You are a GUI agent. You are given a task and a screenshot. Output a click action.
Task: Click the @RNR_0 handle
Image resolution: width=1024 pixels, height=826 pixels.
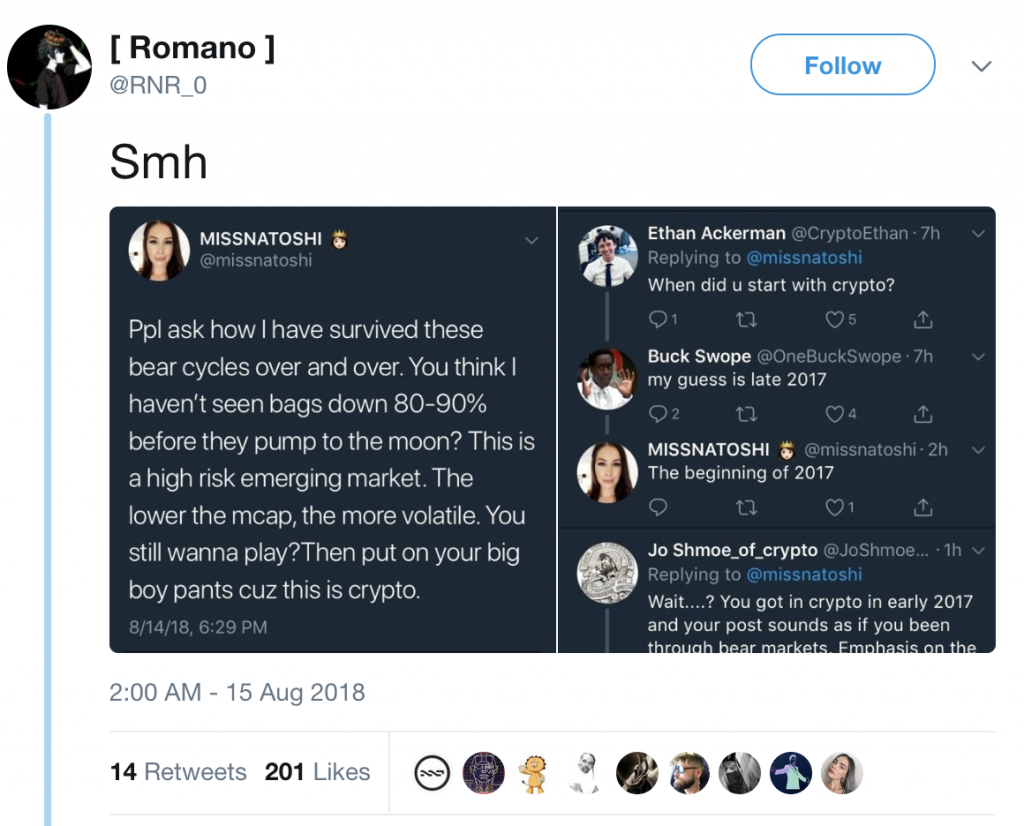157,85
